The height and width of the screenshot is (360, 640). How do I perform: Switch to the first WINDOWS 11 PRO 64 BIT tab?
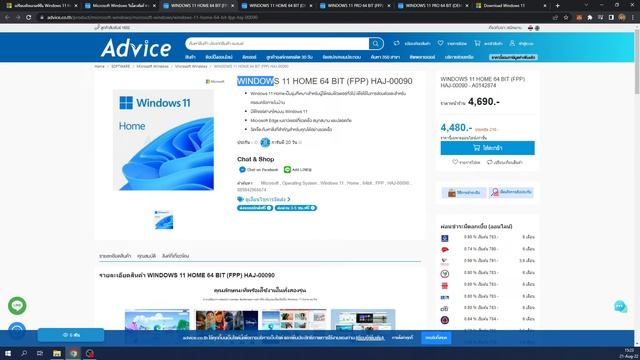[355, 6]
